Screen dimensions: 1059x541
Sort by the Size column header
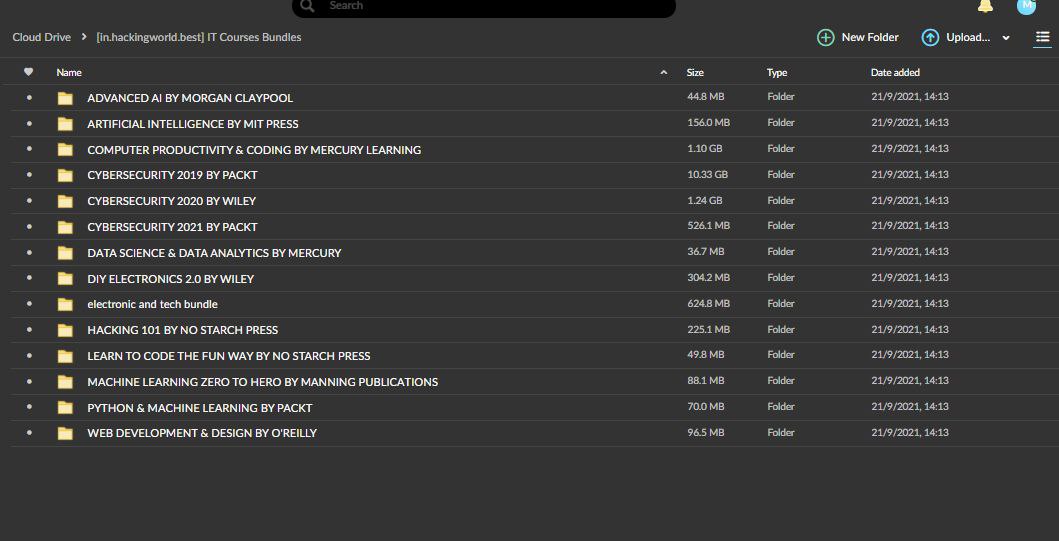[x=695, y=72]
